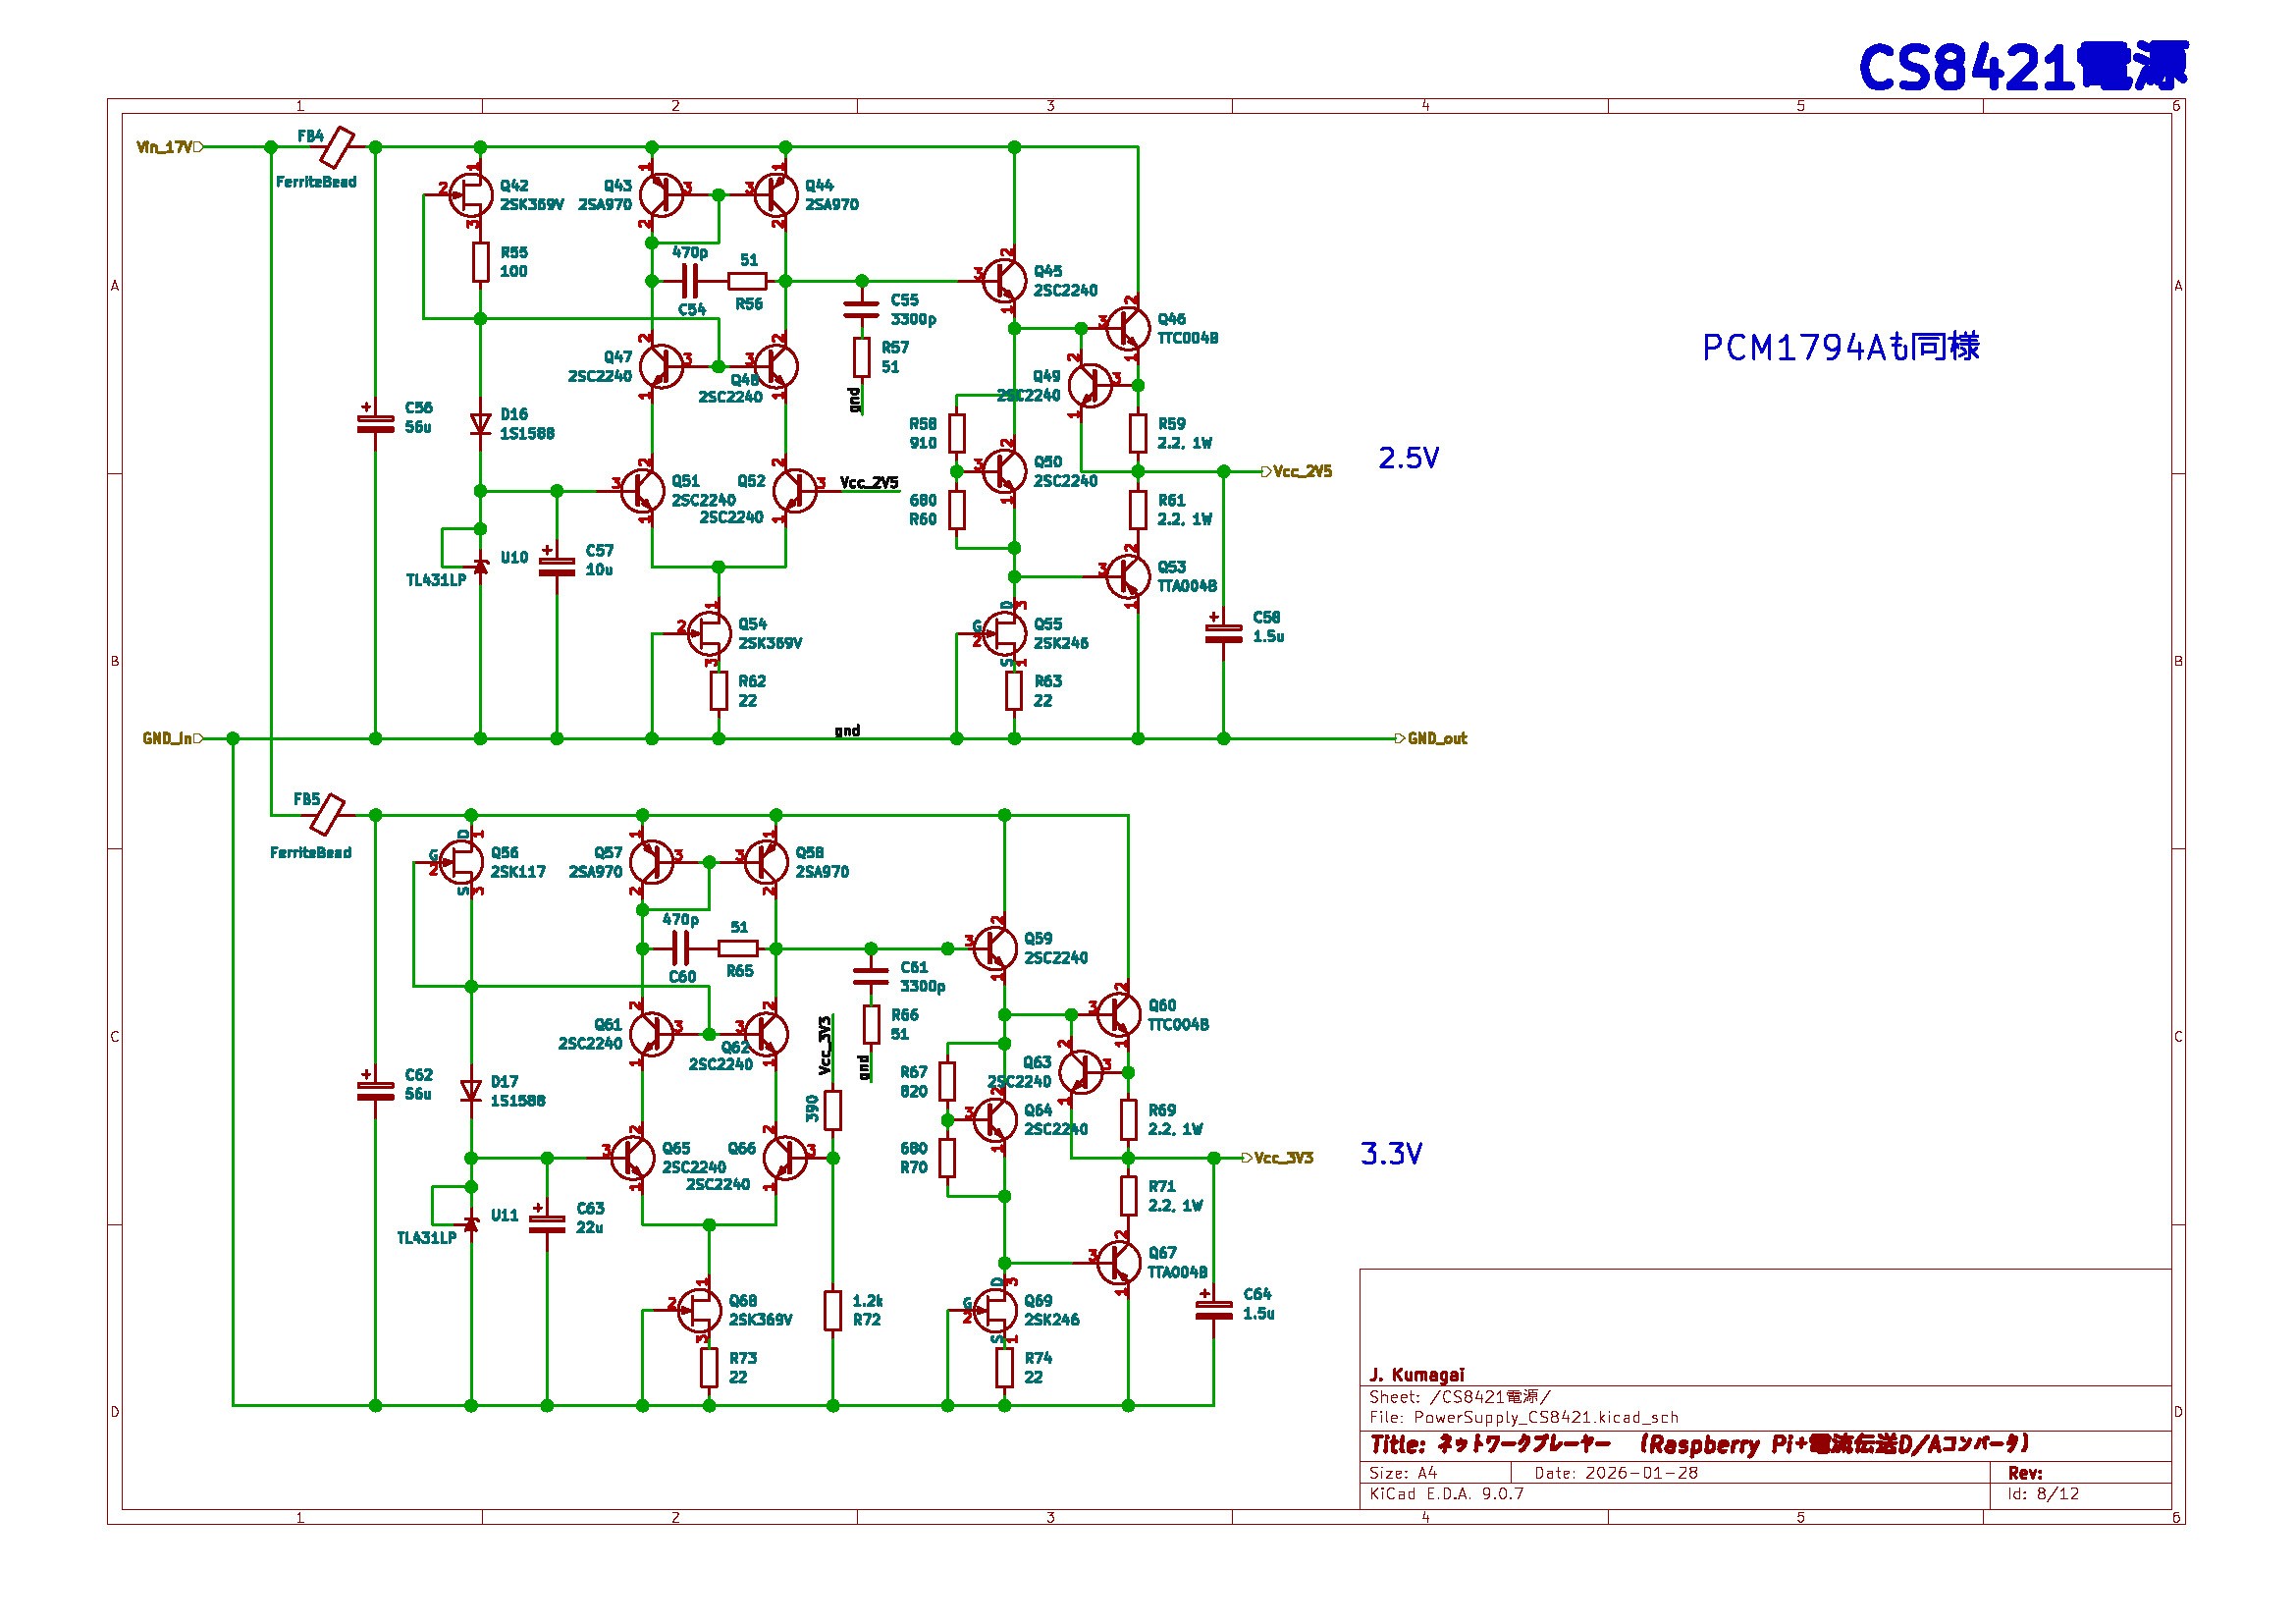Click the R55 100 ohm resistor

pyautogui.click(x=480, y=262)
